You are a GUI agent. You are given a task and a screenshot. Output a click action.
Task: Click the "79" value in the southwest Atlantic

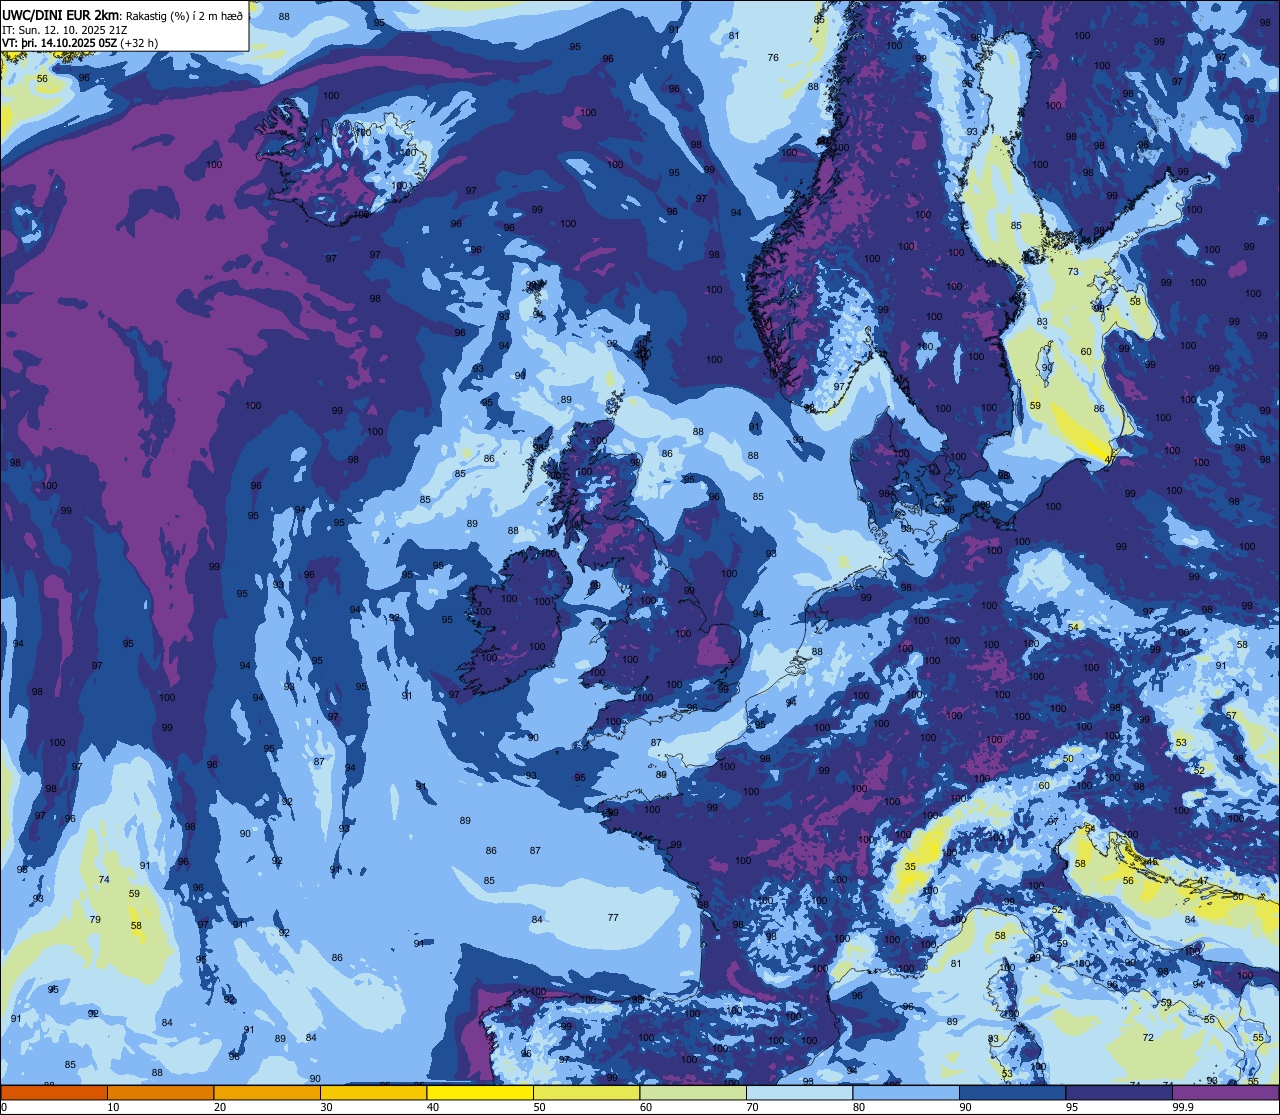pyautogui.click(x=95, y=920)
